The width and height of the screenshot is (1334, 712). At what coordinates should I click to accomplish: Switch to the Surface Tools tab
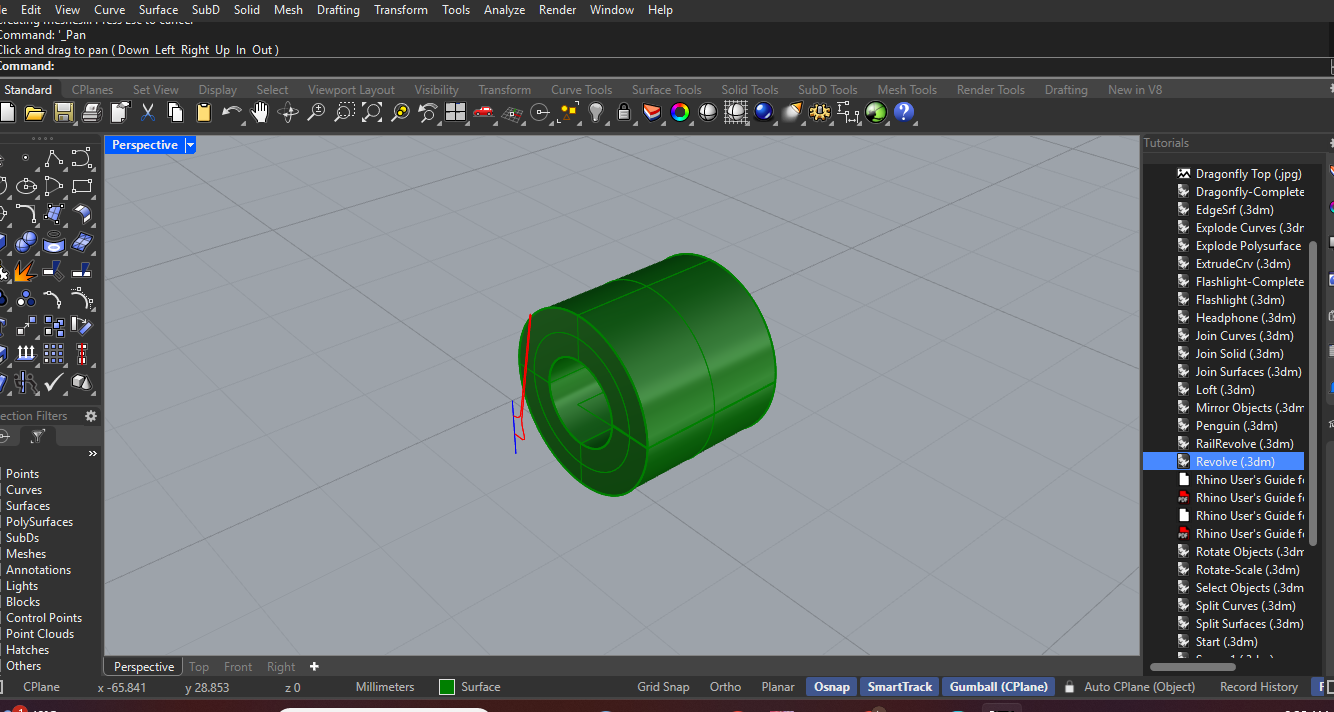point(667,89)
